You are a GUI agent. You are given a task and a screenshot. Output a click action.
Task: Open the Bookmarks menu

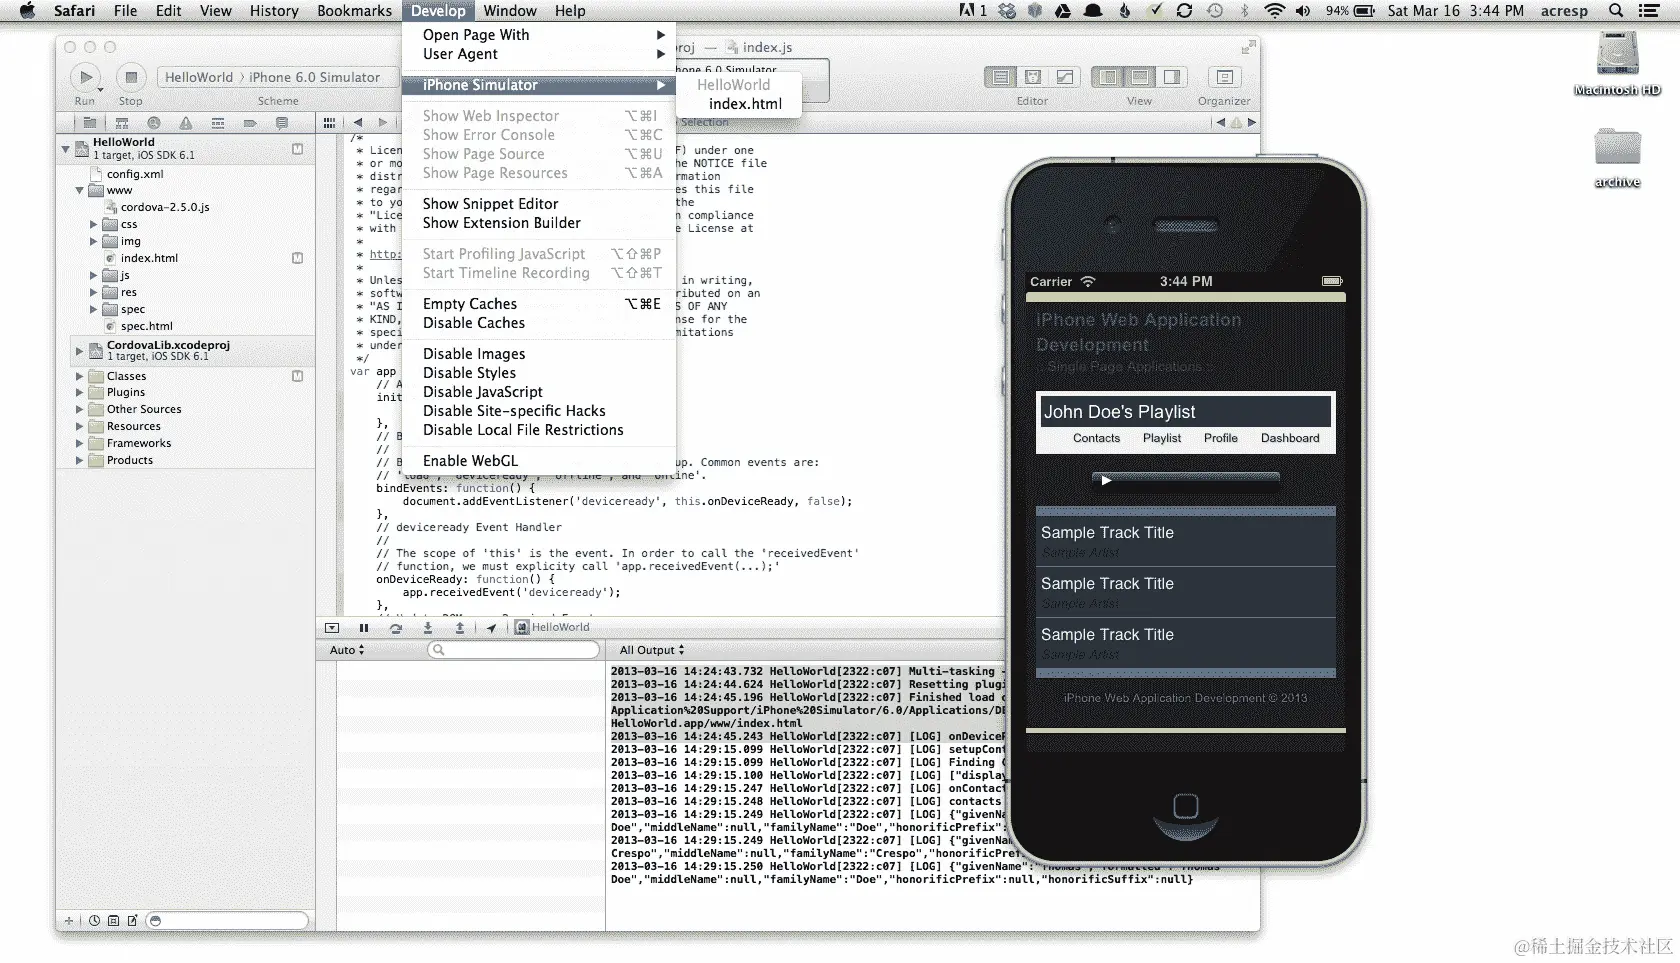[354, 11]
